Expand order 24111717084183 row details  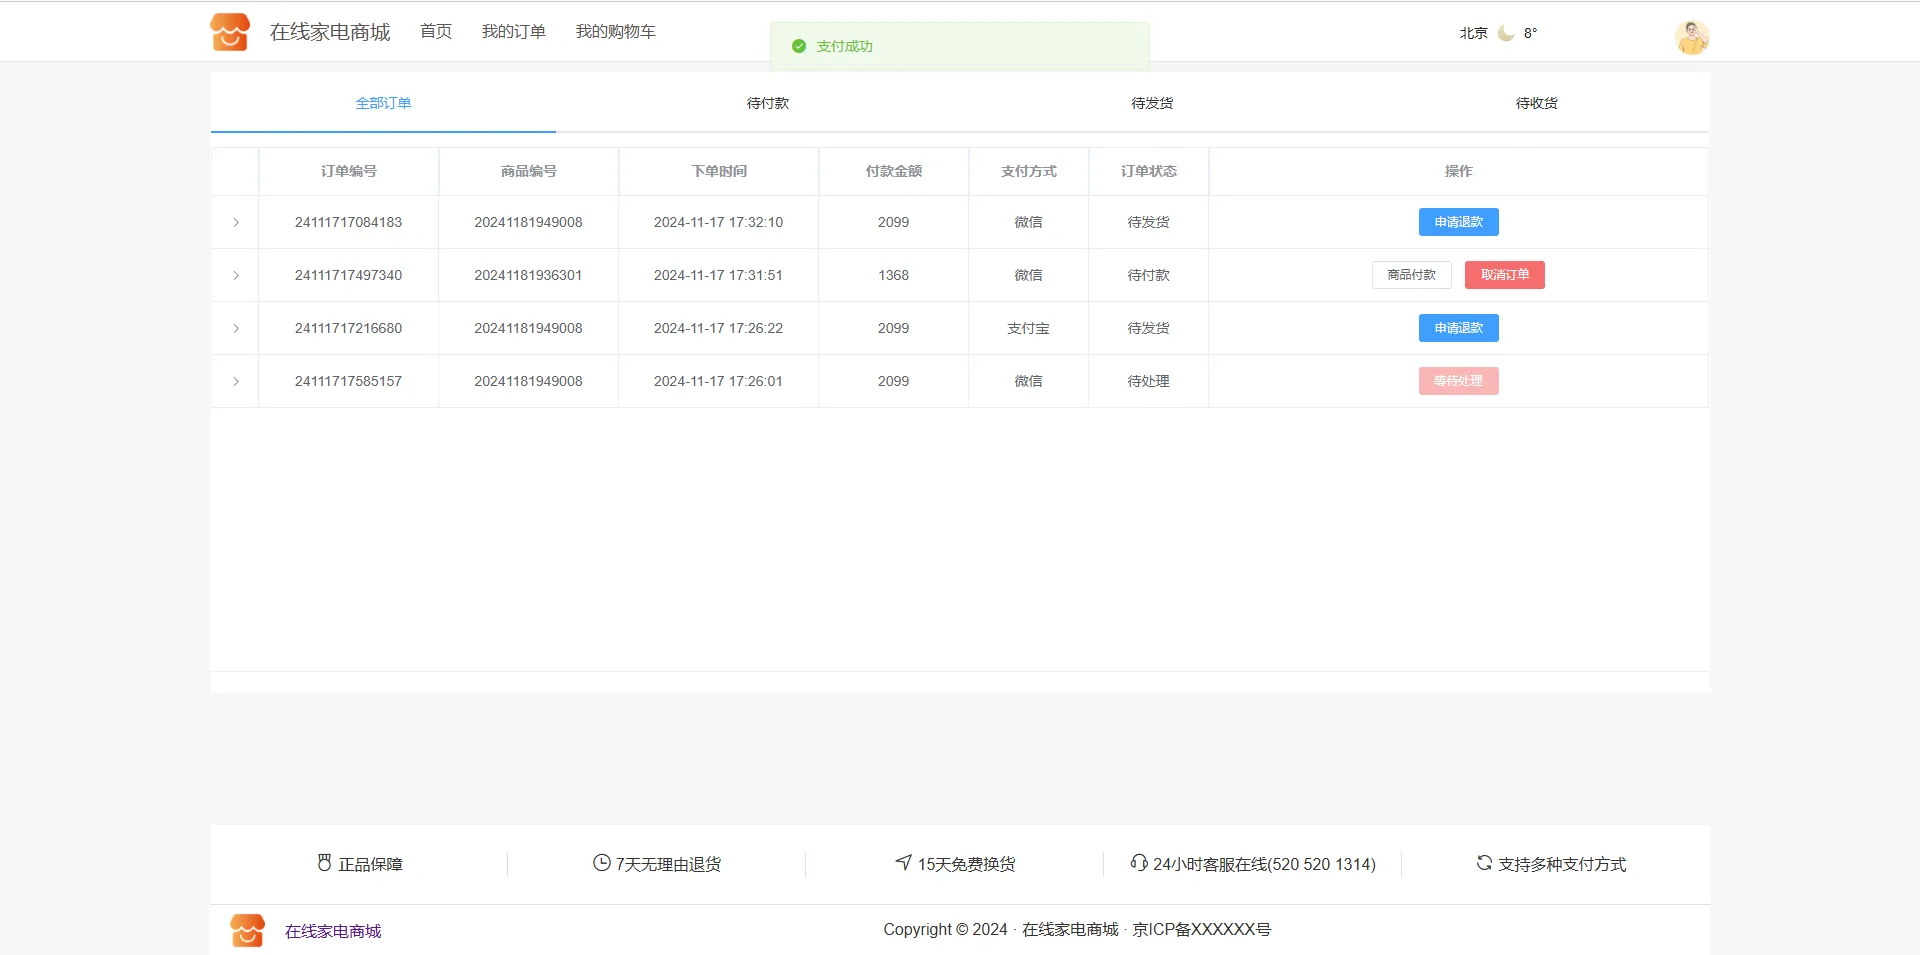pyautogui.click(x=236, y=222)
